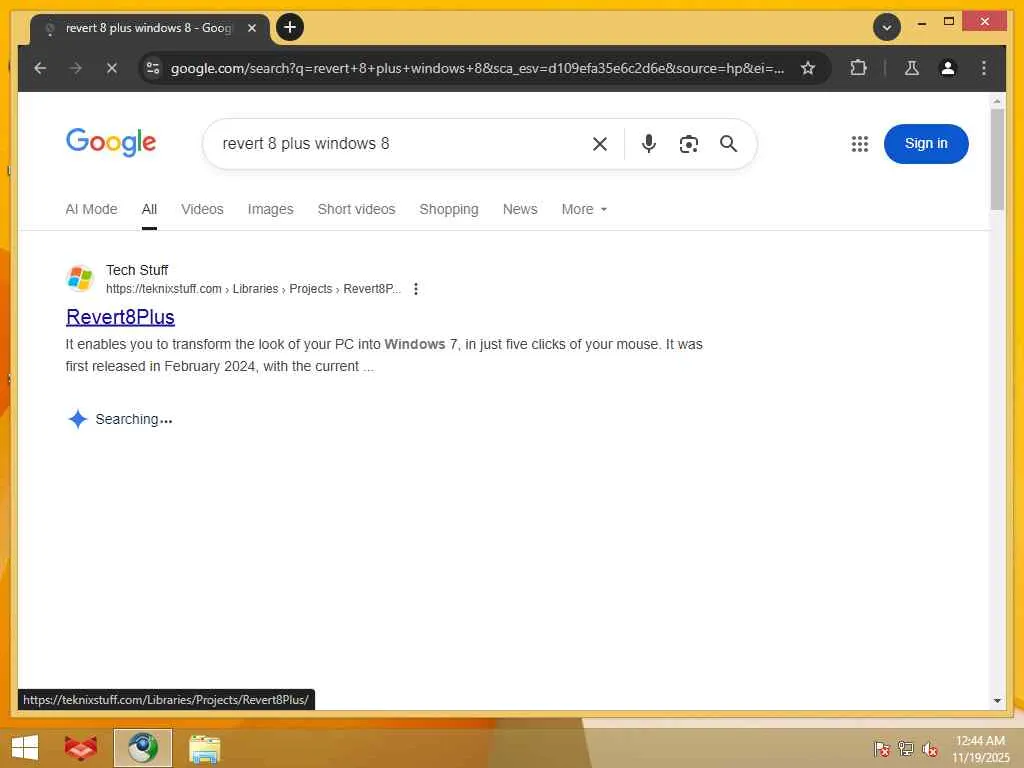Search by voice microphone icon

point(648,144)
